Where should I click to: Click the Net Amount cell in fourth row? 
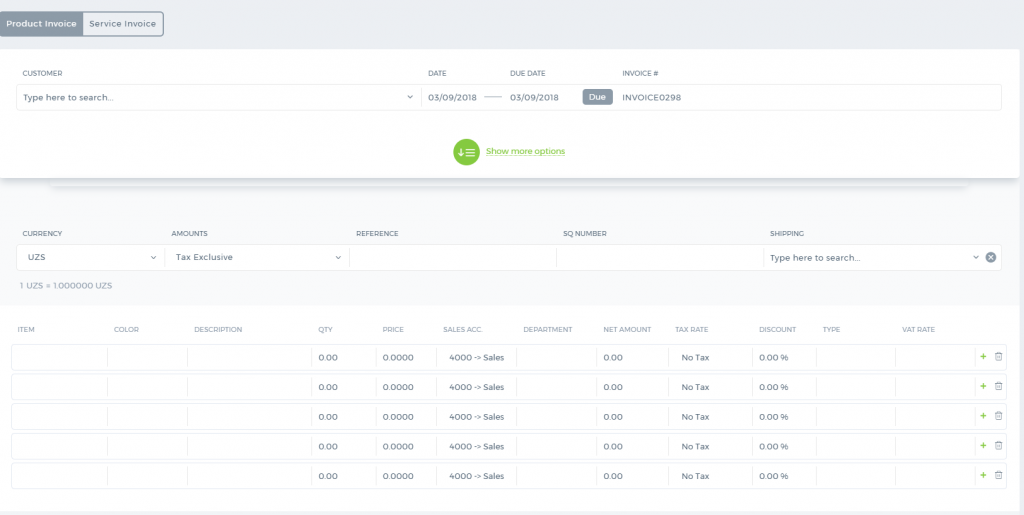tap(632, 446)
